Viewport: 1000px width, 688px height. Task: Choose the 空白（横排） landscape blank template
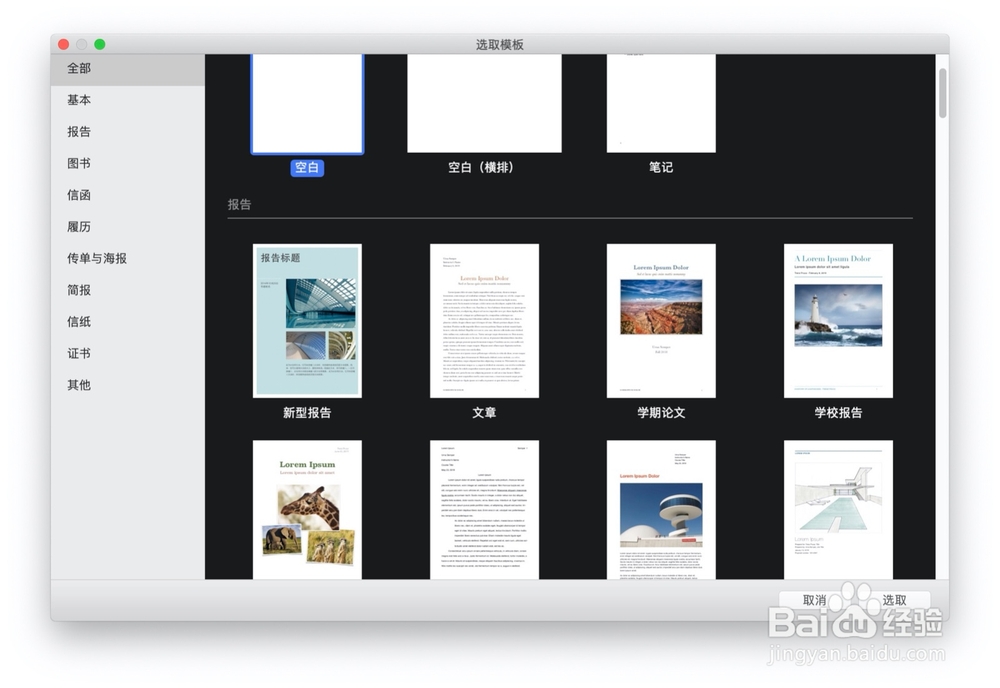(484, 100)
